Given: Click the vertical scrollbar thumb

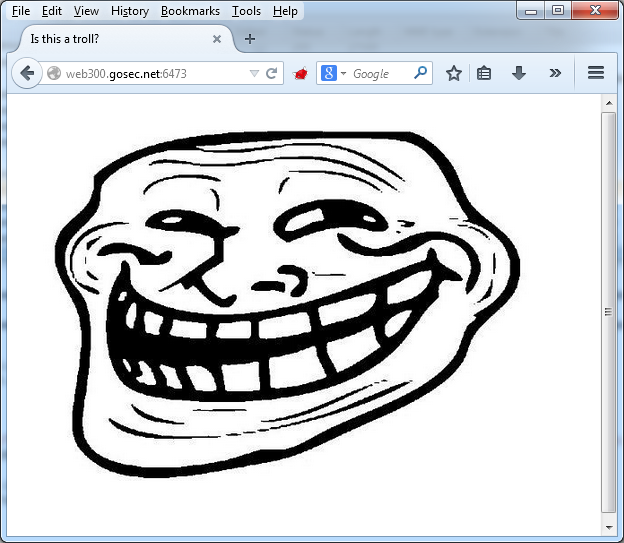Looking at the screenshot, I should click(608, 313).
